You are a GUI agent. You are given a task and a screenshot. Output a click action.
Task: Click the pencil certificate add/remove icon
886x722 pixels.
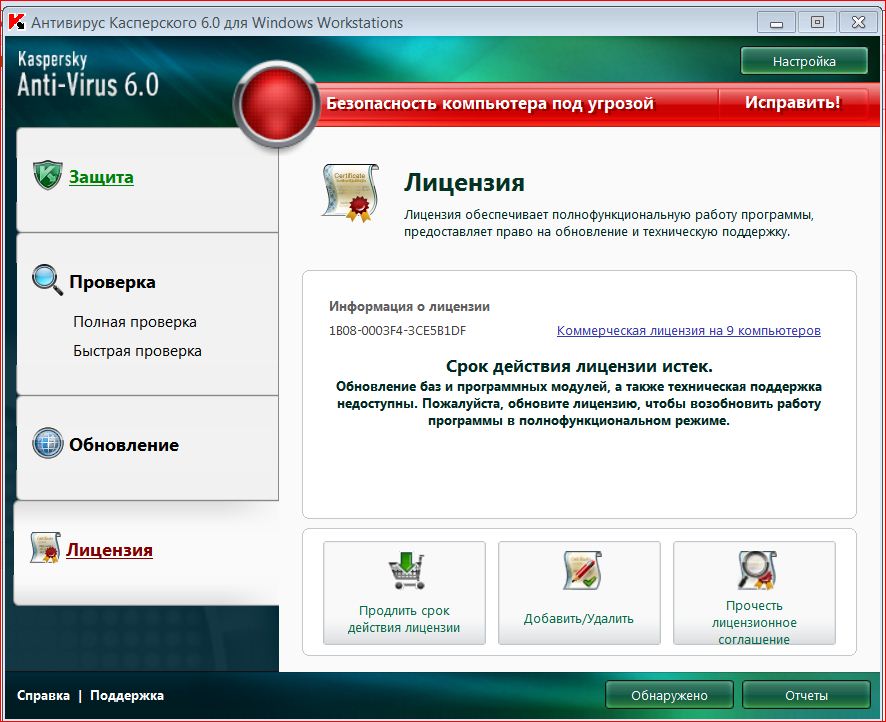click(x=581, y=571)
